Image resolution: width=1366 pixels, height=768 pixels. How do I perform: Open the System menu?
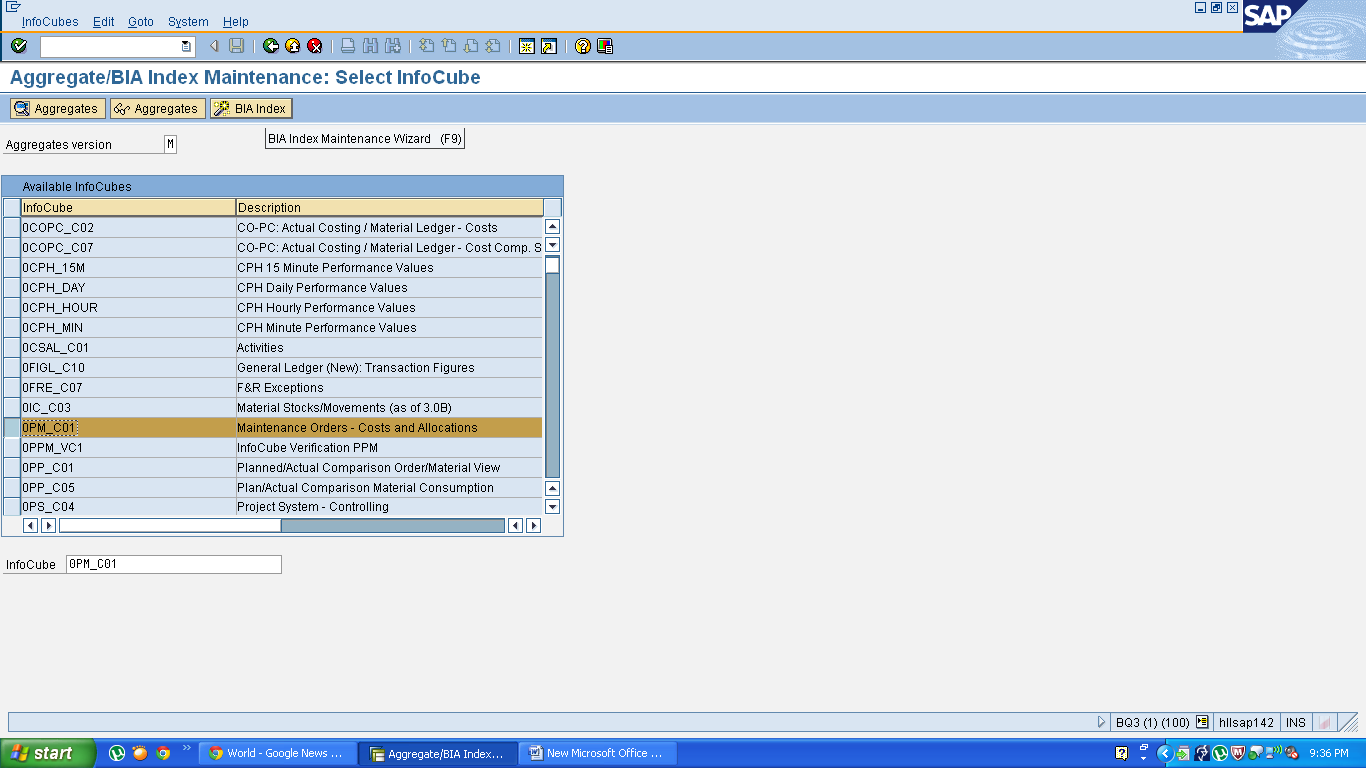tap(188, 22)
